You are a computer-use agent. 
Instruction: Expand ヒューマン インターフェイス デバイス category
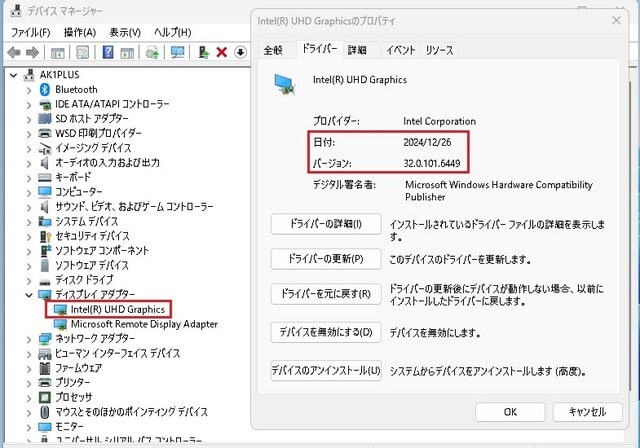(x=29, y=354)
